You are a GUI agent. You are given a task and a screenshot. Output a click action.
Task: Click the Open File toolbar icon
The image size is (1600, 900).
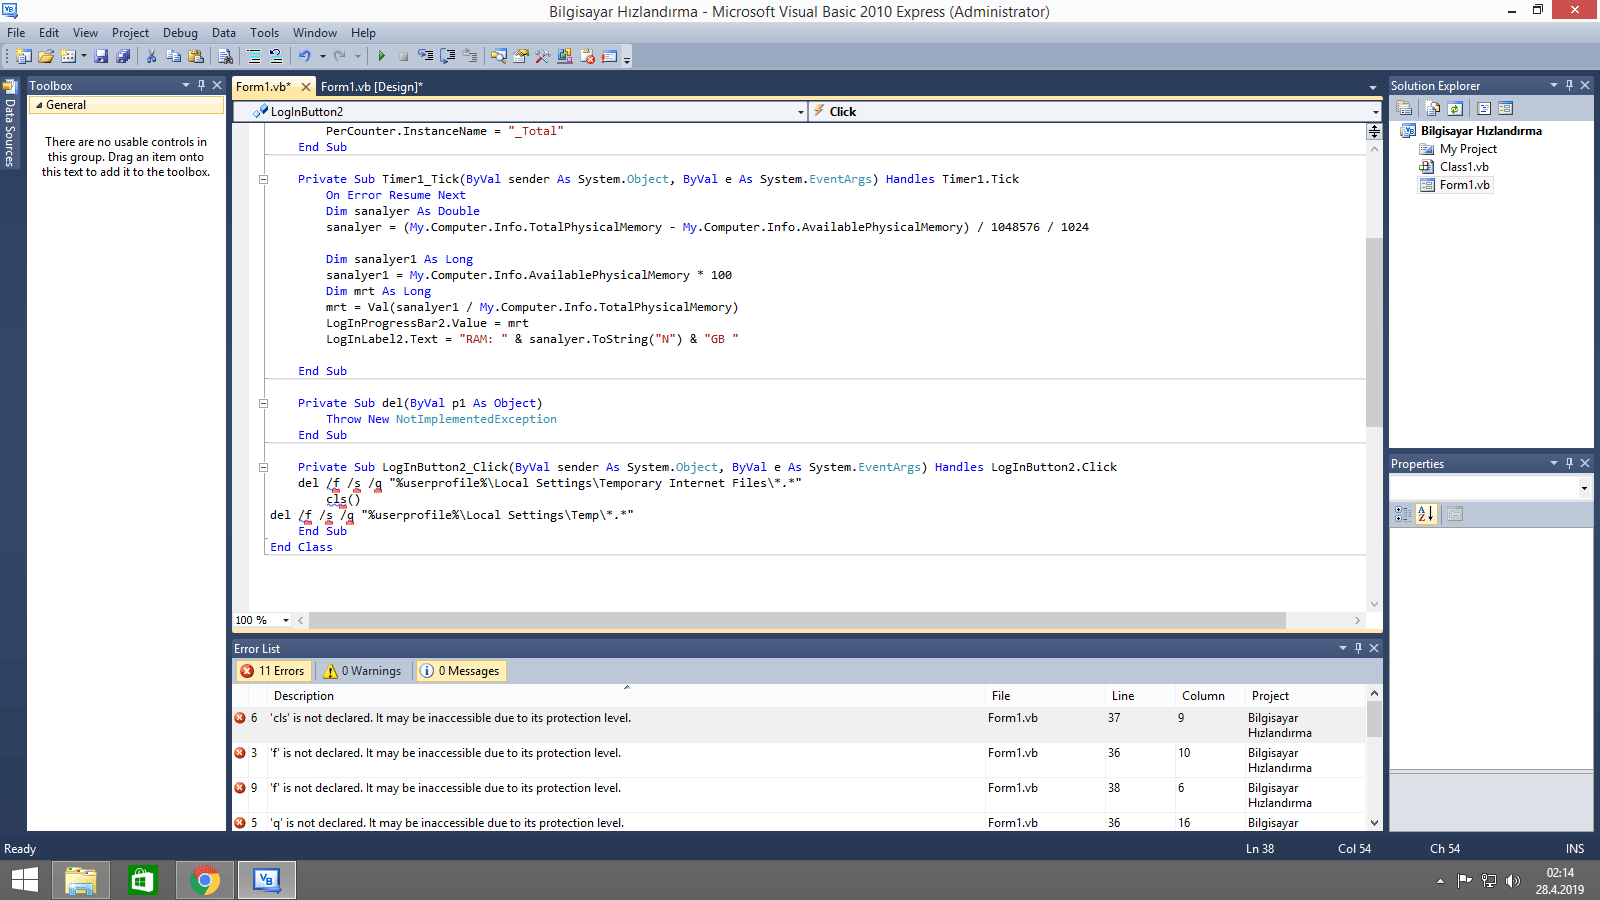pyautogui.click(x=46, y=56)
